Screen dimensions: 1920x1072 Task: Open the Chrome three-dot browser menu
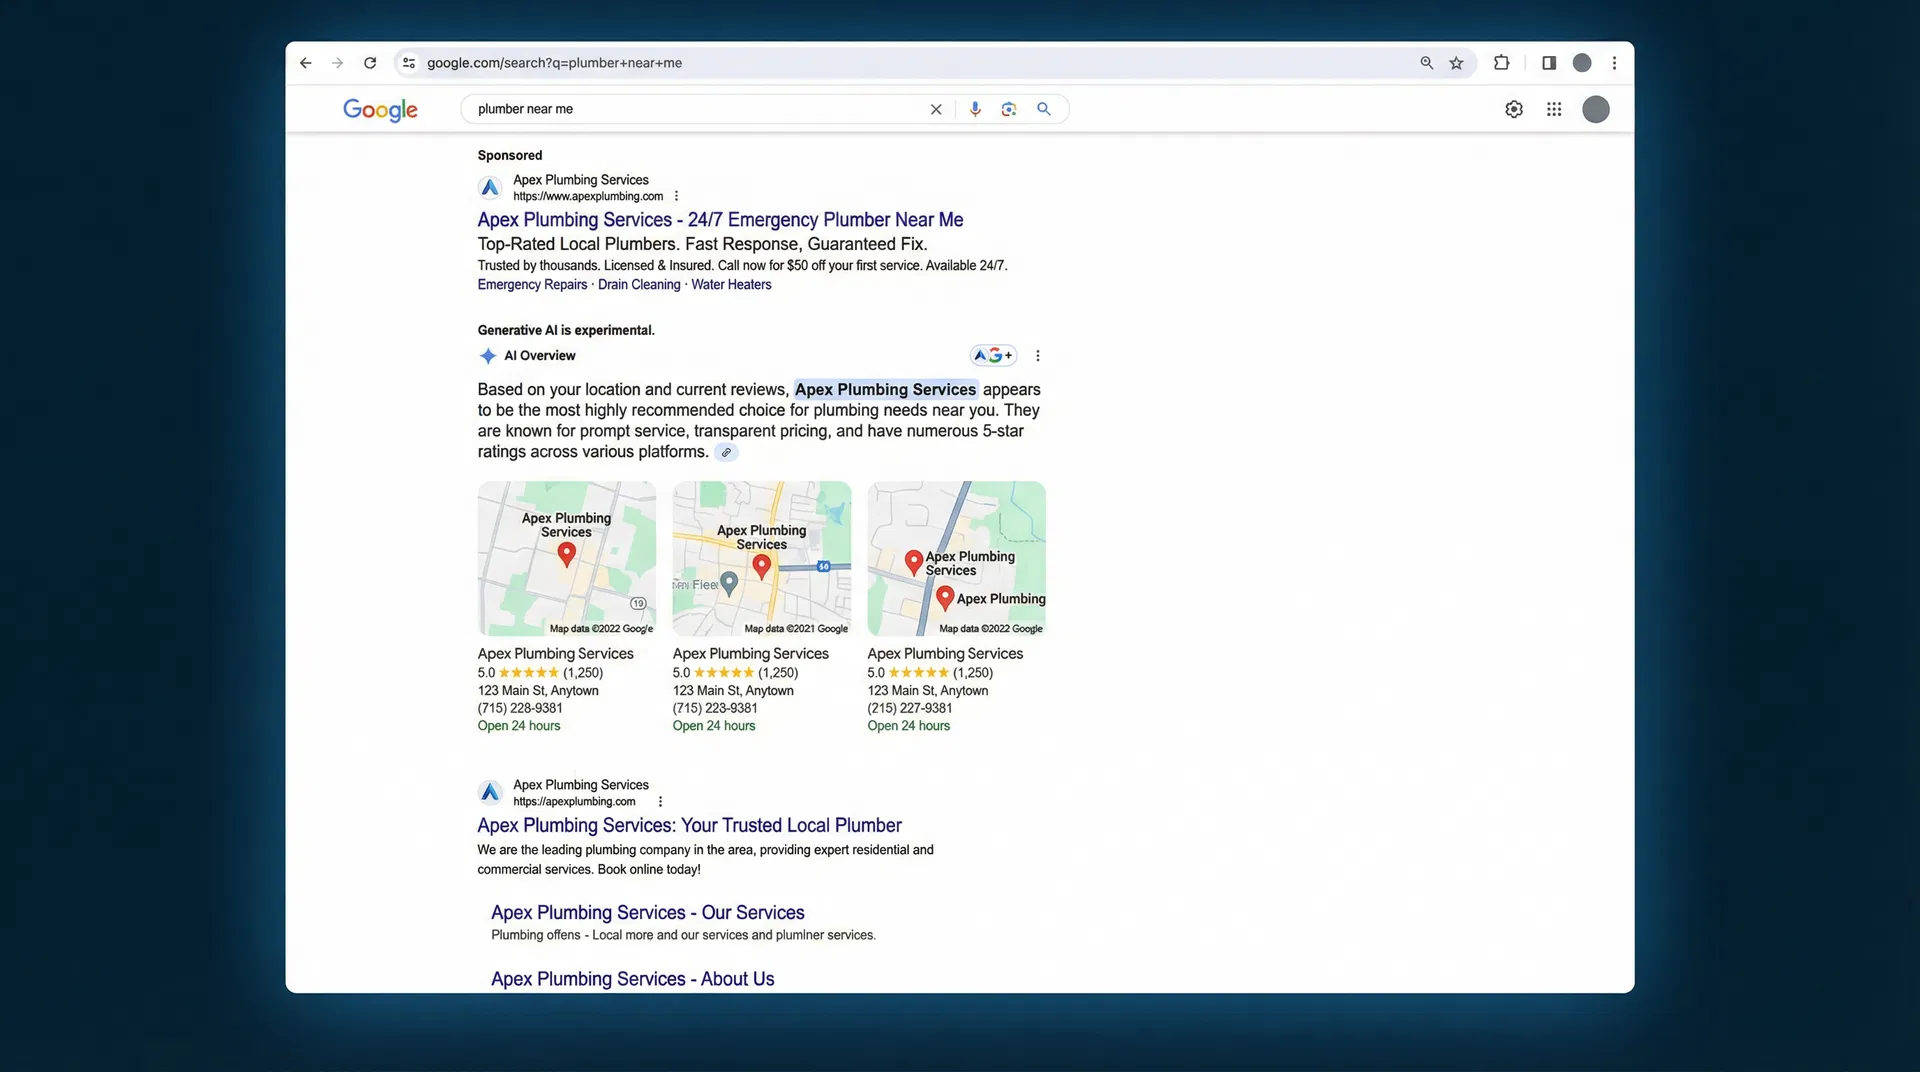(1613, 62)
